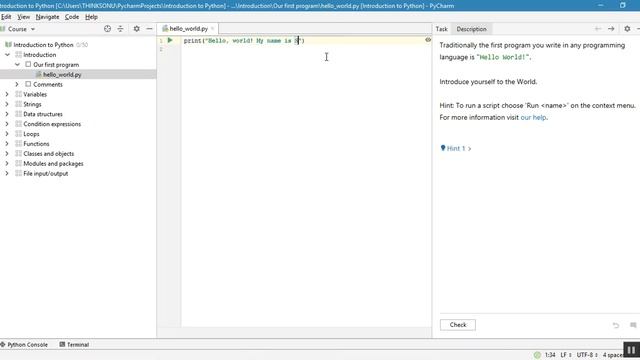Click the collapse all icon in Course panel

coord(120,29)
